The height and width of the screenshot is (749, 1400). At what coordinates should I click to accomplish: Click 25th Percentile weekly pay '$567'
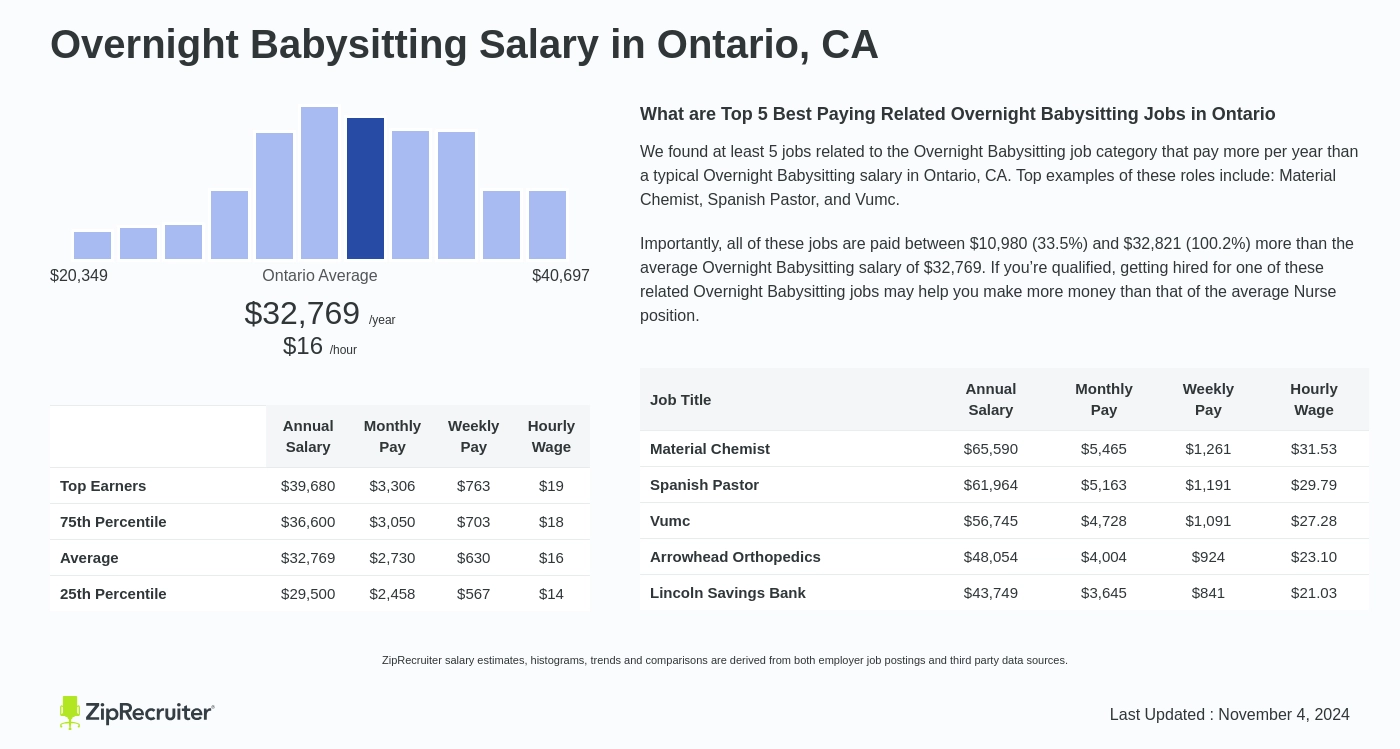point(474,593)
